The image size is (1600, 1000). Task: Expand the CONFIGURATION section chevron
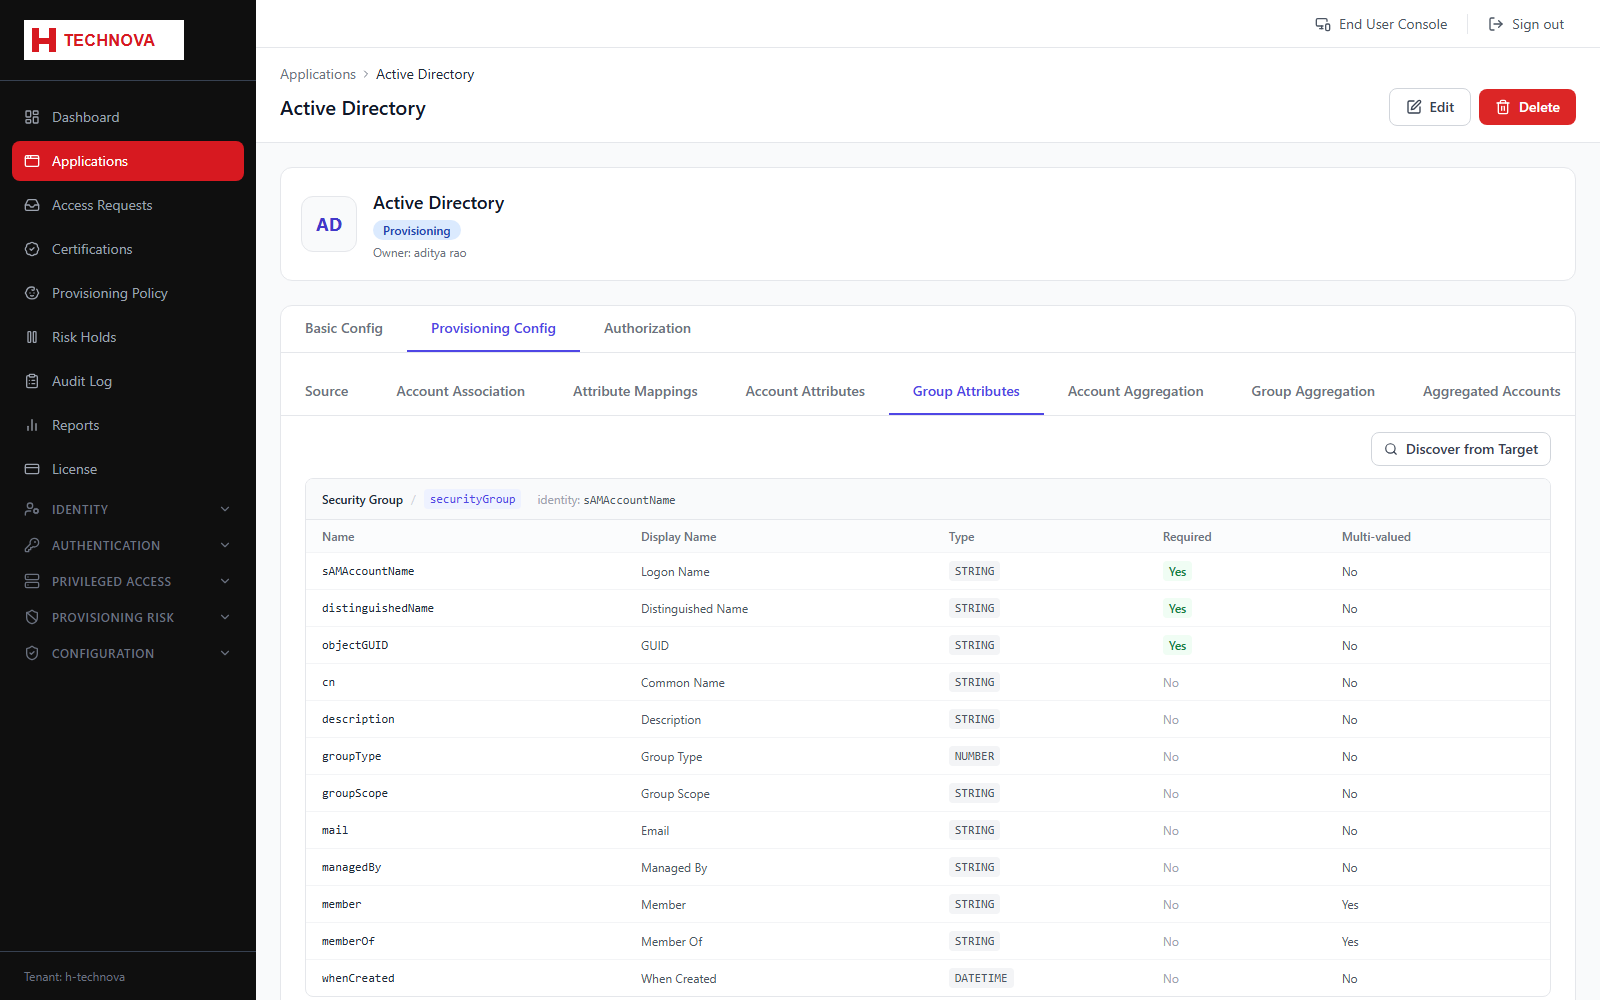[x=225, y=653]
